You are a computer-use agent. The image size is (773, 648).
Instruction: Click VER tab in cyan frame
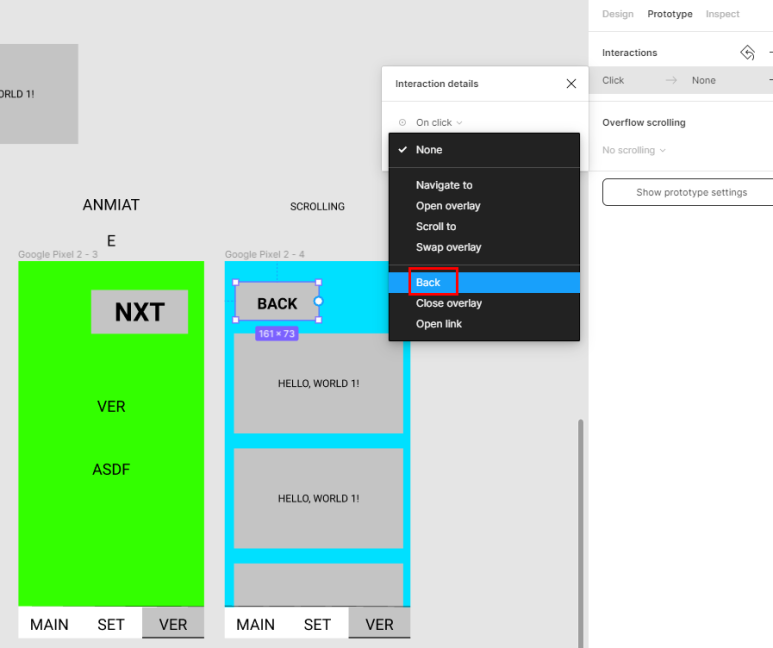[x=379, y=623]
